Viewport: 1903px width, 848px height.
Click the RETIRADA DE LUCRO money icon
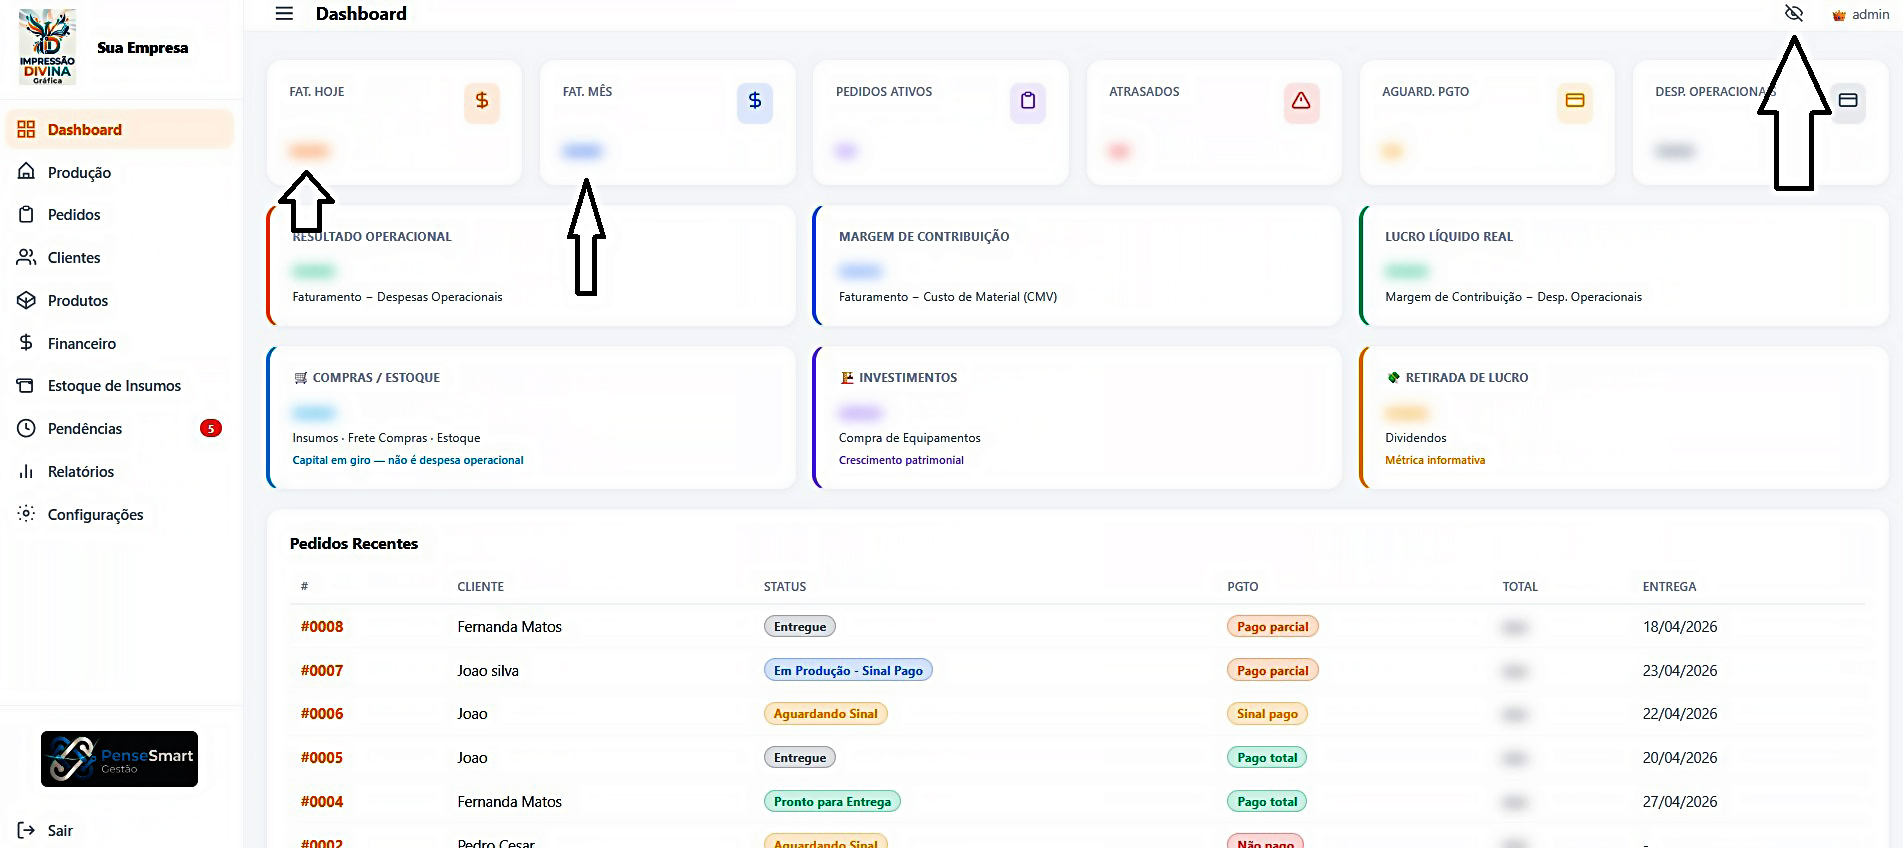coord(1393,378)
